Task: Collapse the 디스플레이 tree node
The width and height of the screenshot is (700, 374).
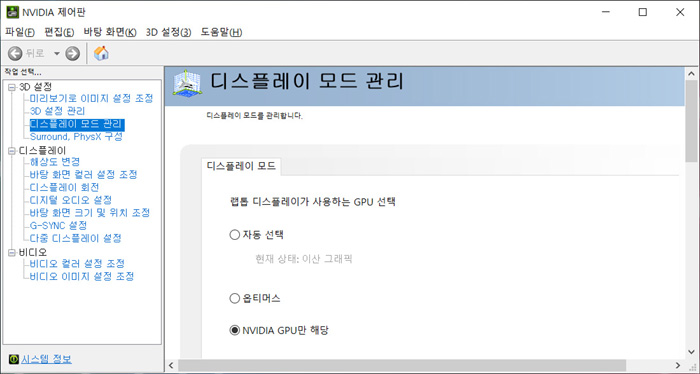Action: click(12, 151)
